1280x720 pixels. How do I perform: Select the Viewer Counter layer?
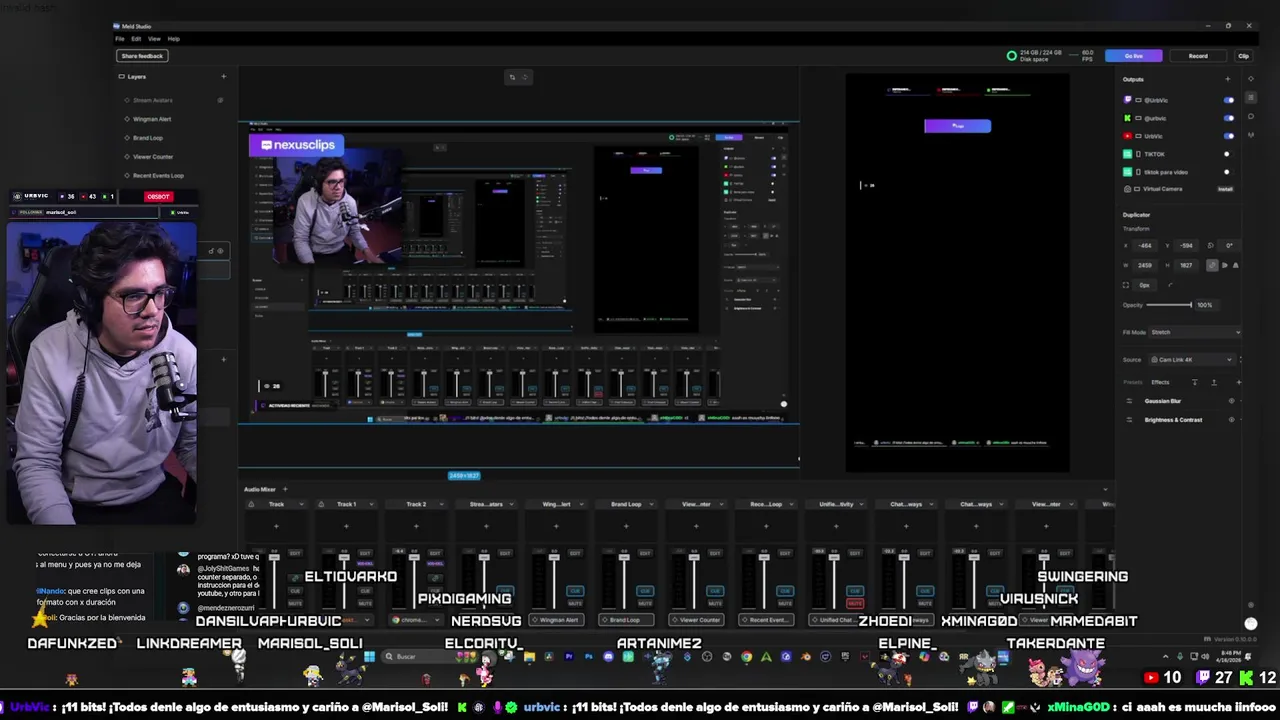coord(153,157)
